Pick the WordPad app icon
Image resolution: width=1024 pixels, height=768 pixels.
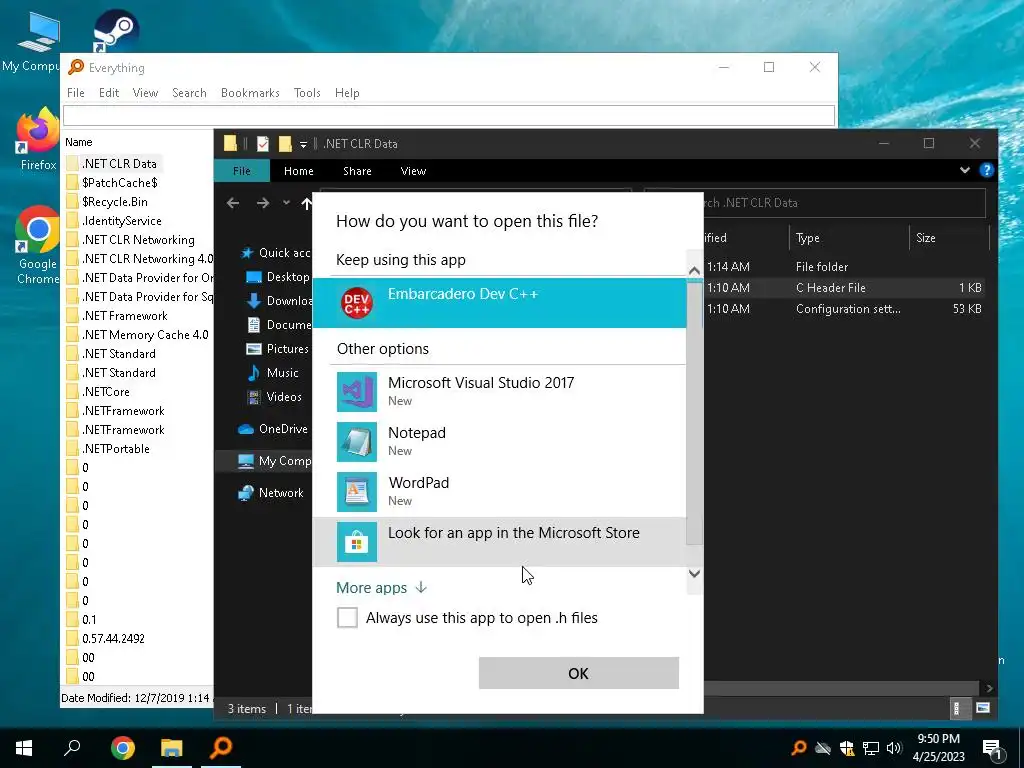point(357,492)
